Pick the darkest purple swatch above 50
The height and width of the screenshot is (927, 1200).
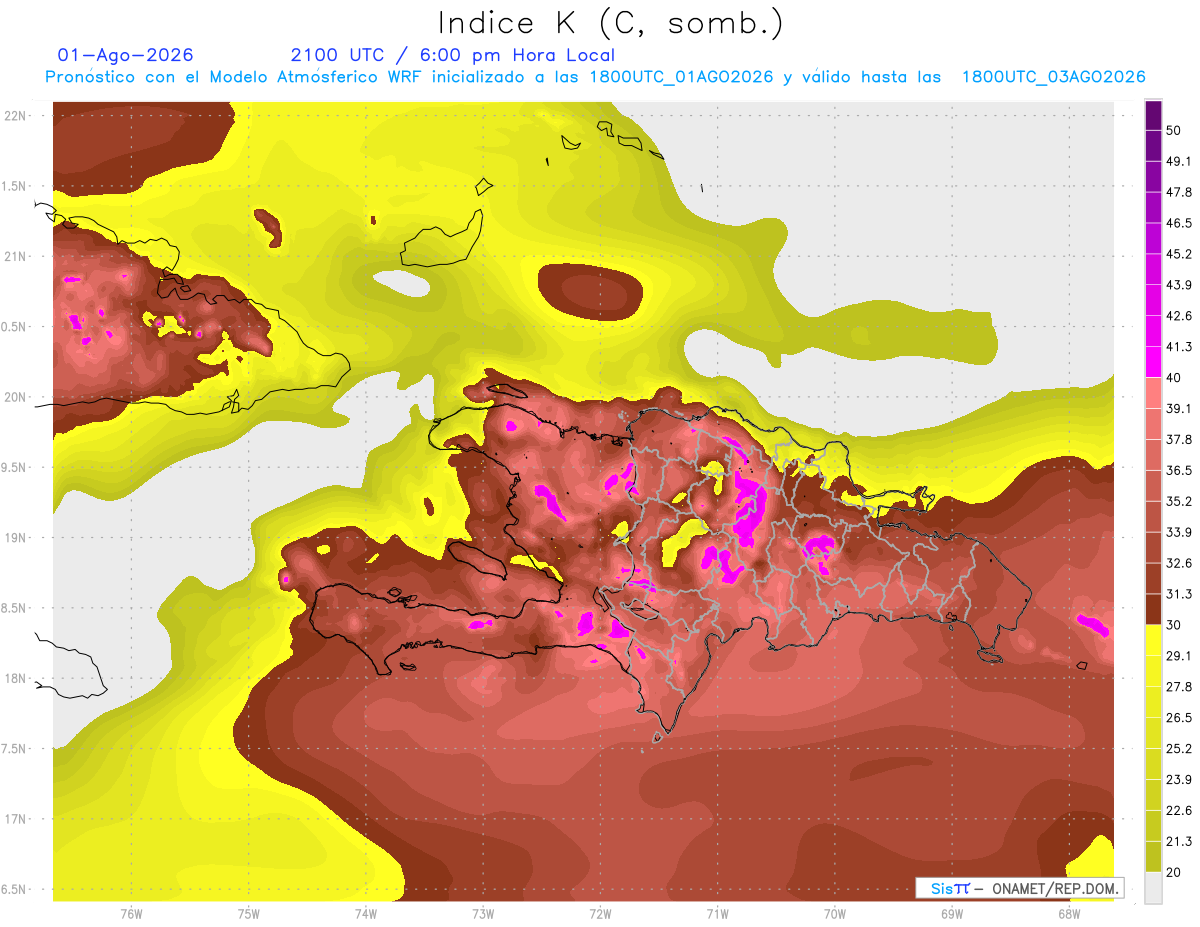point(1154,115)
